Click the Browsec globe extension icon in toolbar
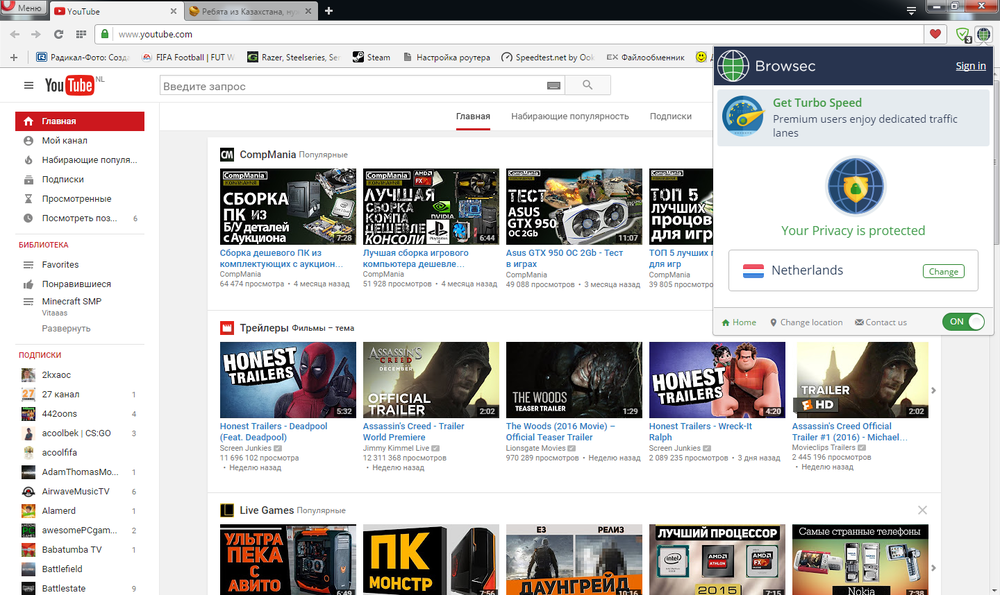This screenshot has width=1000, height=595. coord(983,34)
